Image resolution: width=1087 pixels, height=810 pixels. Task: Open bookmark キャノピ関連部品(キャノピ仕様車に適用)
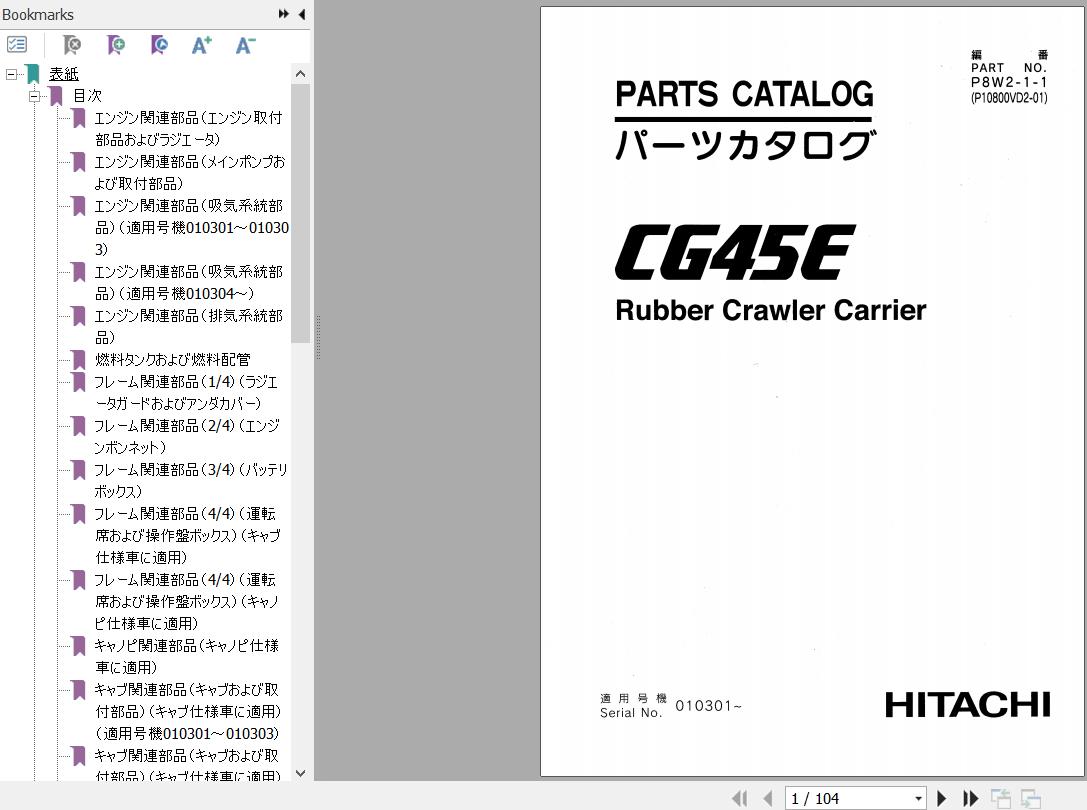coord(186,656)
